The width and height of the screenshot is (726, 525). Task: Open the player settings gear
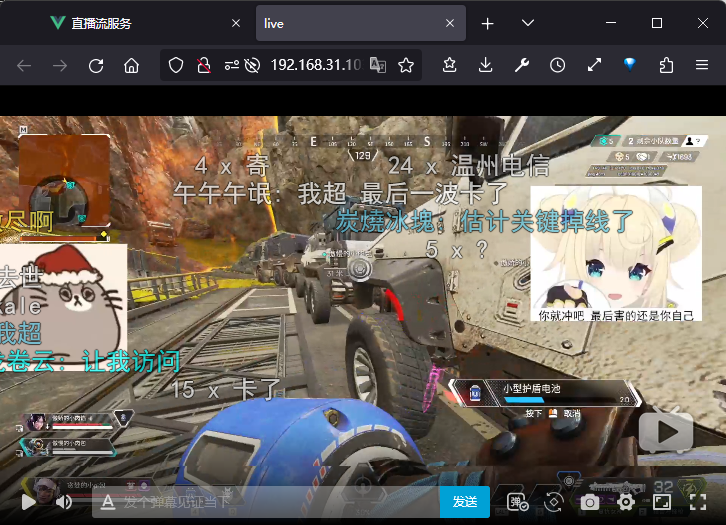[626, 502]
